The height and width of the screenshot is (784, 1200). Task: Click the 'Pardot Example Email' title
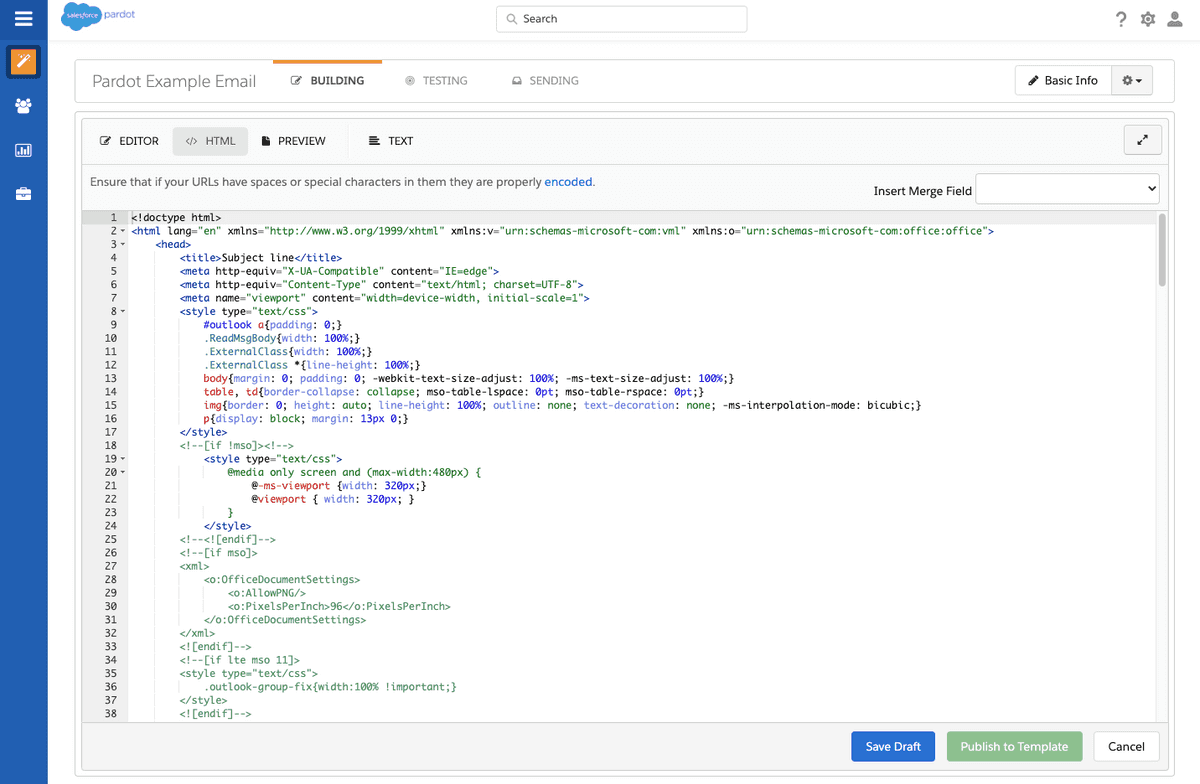pos(174,81)
